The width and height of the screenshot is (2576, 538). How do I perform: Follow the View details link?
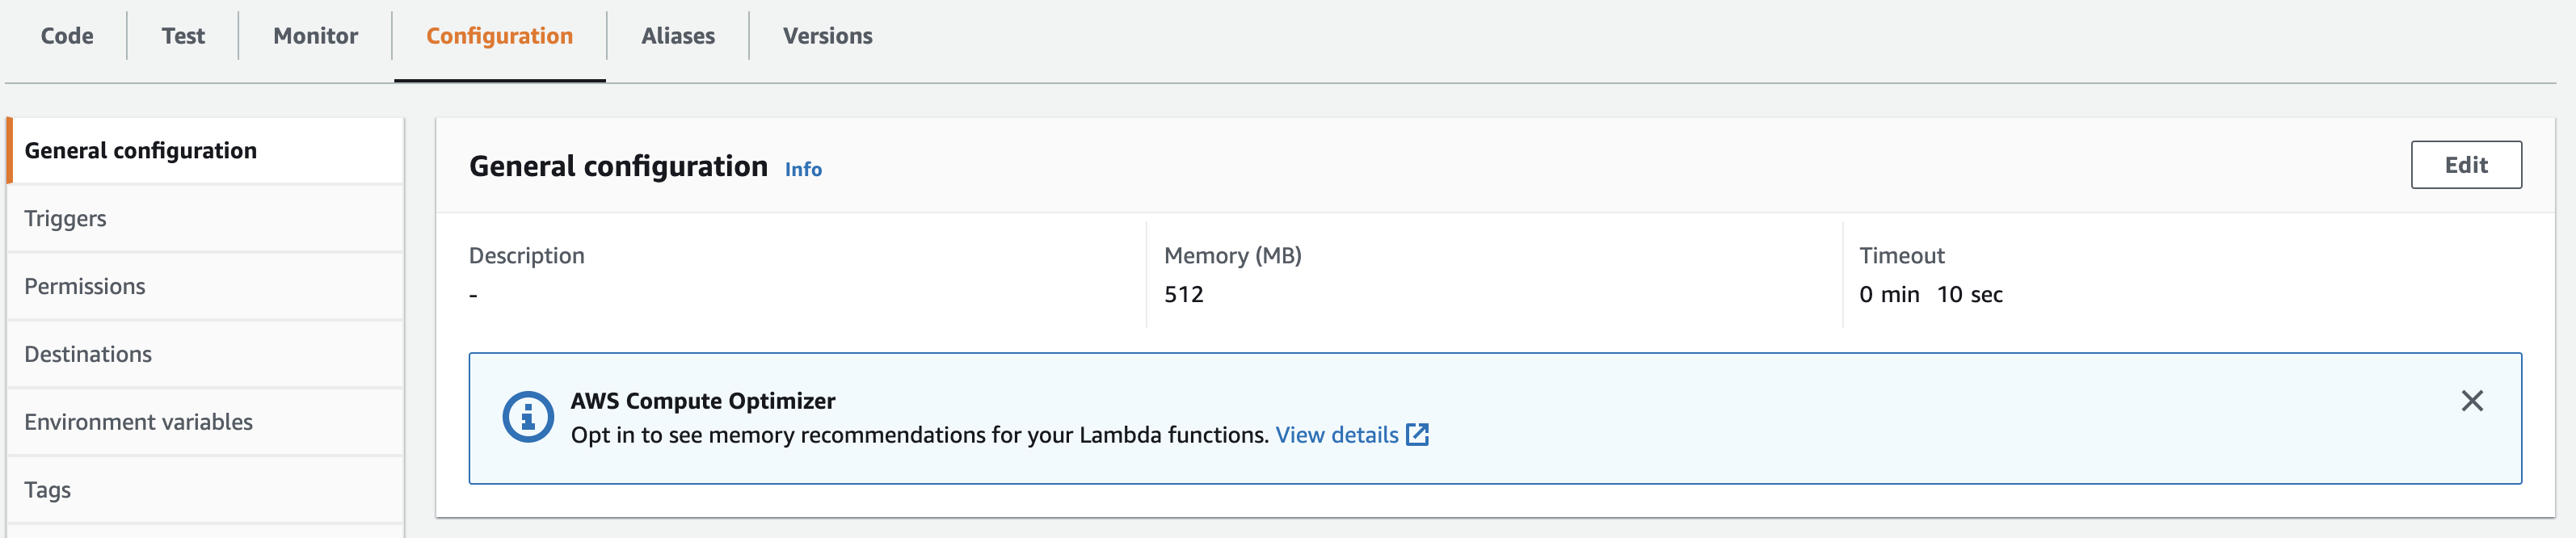pos(1337,435)
